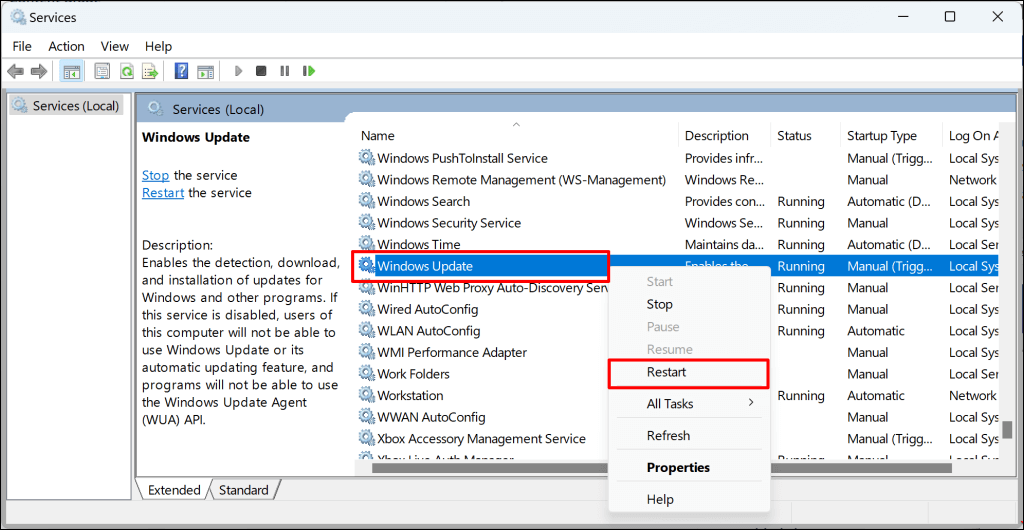Choose Help from the context menu
This screenshot has width=1024, height=530.
coord(689,500)
